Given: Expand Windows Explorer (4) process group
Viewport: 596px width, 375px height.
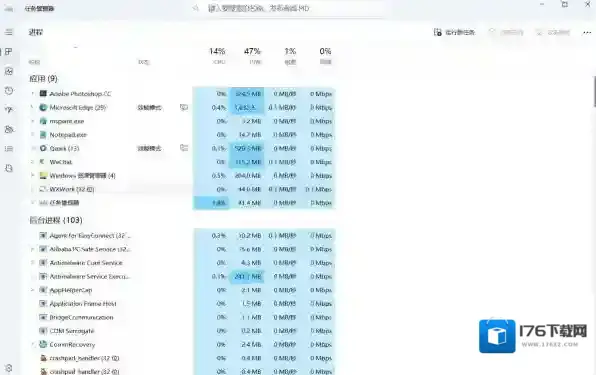Looking at the screenshot, I should click(x=33, y=176).
